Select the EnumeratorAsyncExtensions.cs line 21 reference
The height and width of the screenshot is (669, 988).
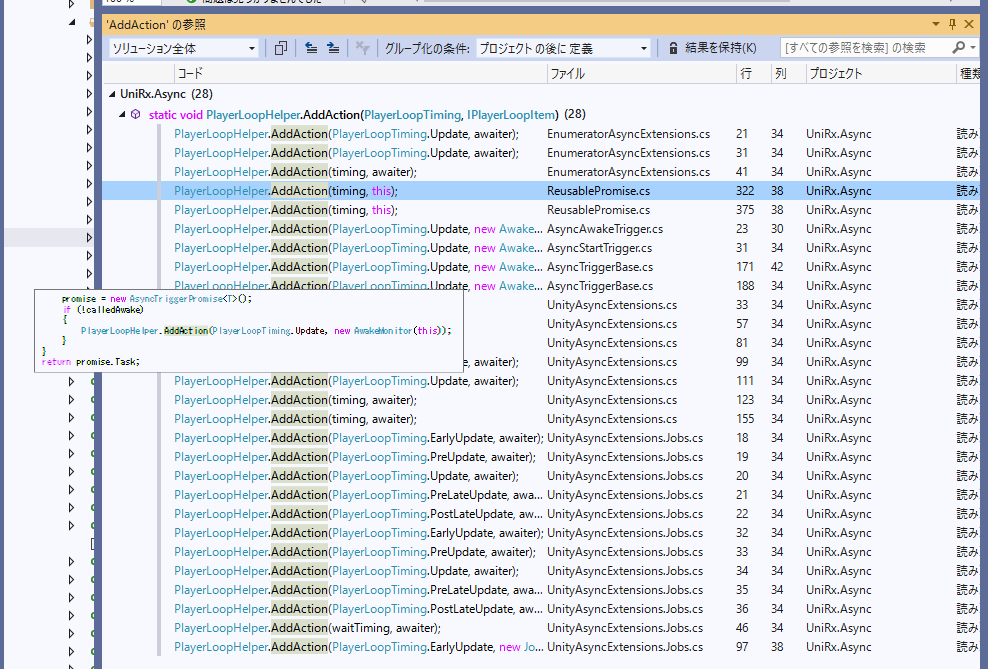tap(541, 134)
